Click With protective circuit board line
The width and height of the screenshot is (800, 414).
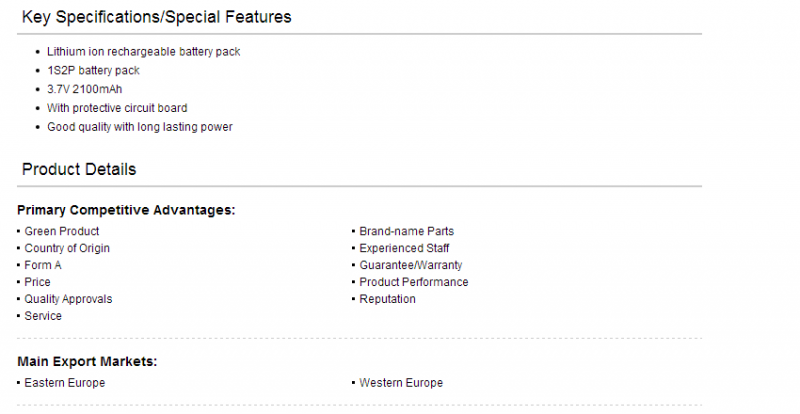[x=117, y=108]
